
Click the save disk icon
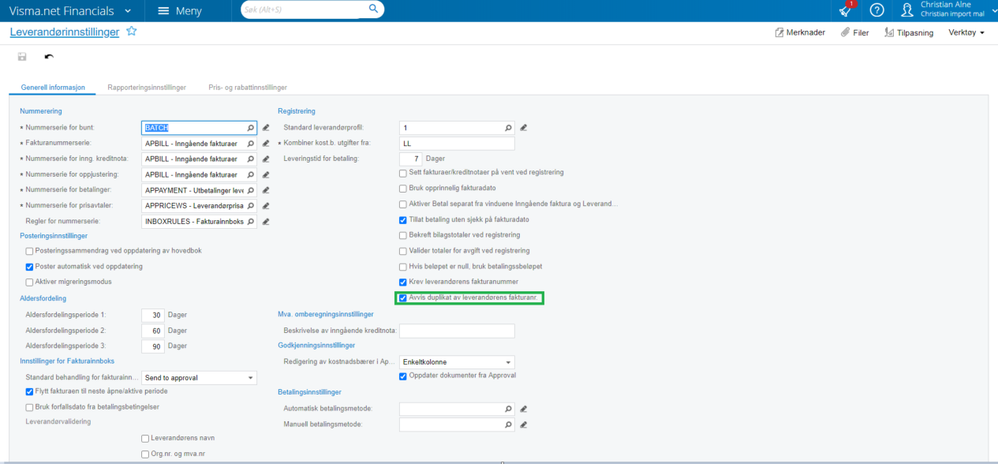click(x=22, y=57)
